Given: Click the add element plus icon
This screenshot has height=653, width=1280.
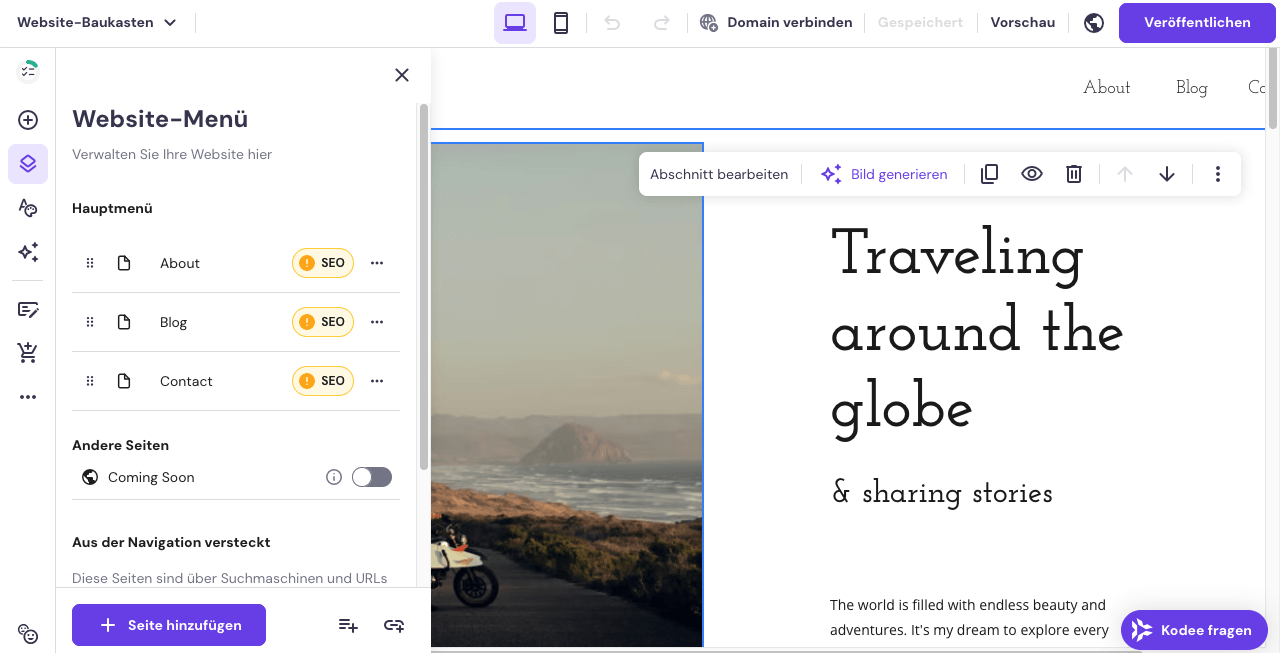Looking at the screenshot, I should tap(28, 120).
